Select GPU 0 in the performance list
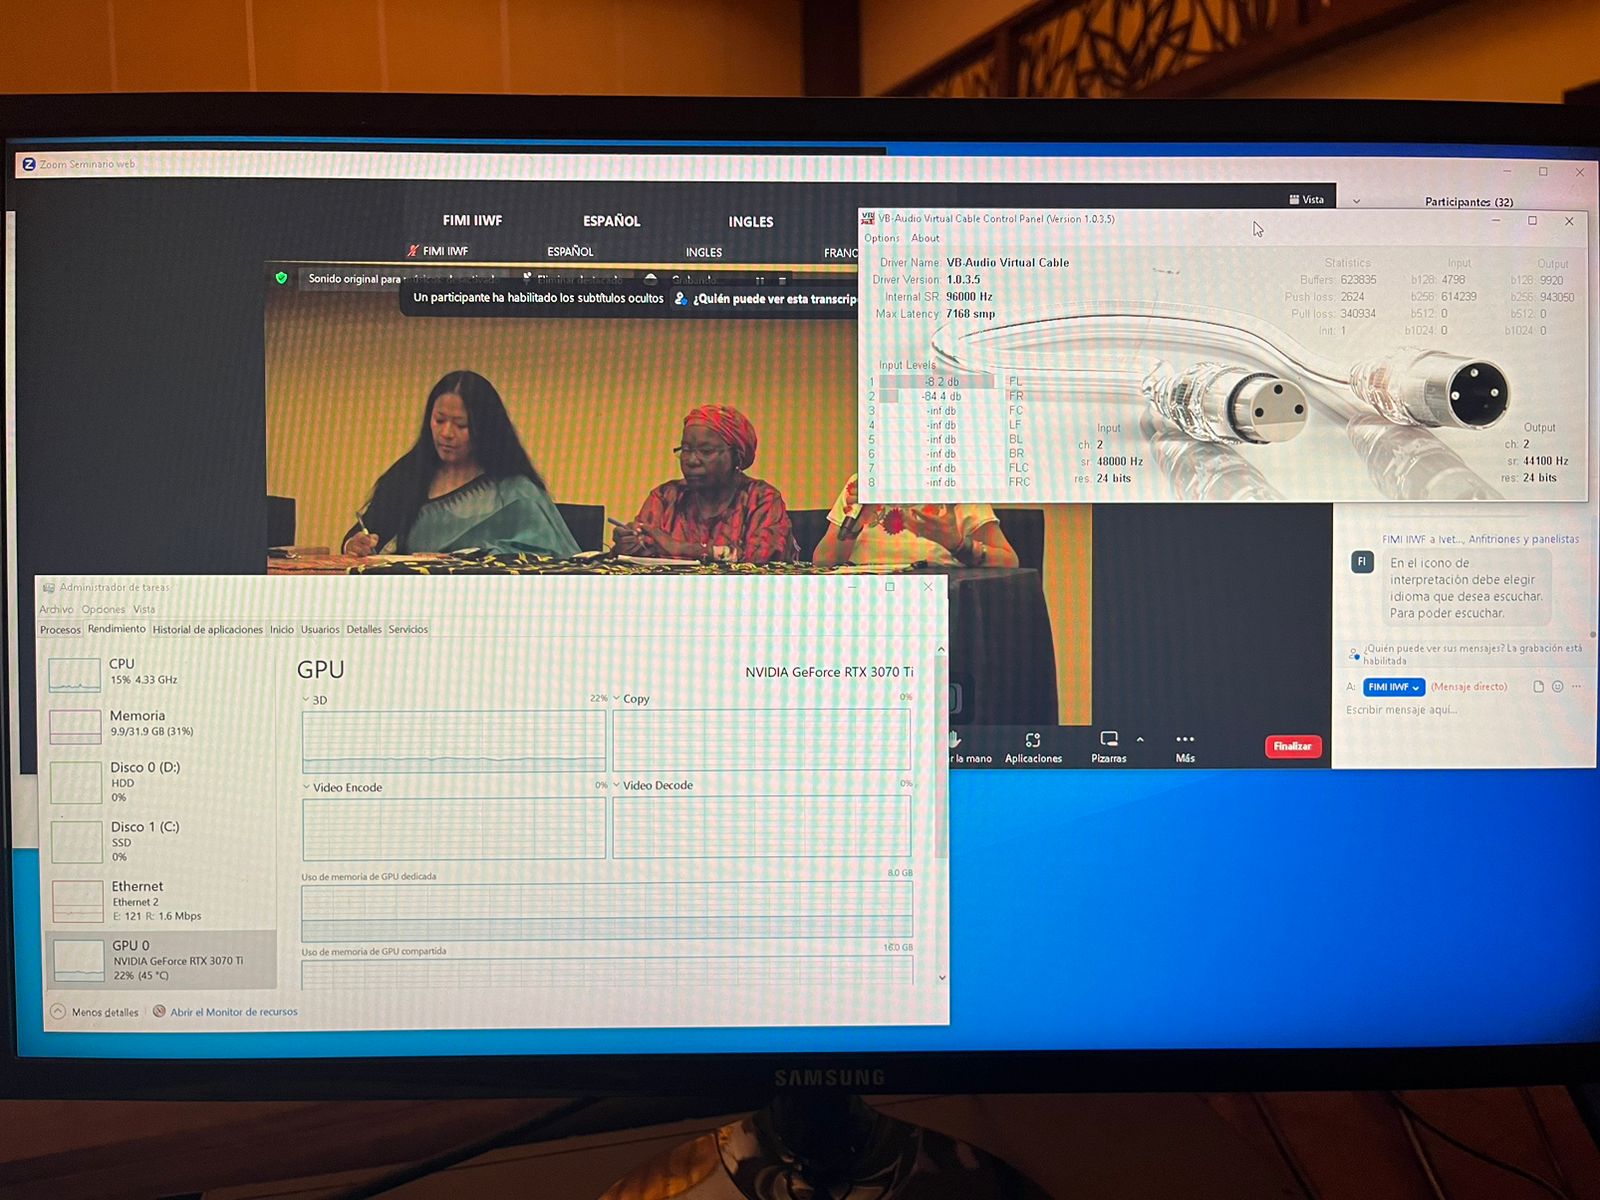Screen dimensions: 1600x1200 coord(160,959)
